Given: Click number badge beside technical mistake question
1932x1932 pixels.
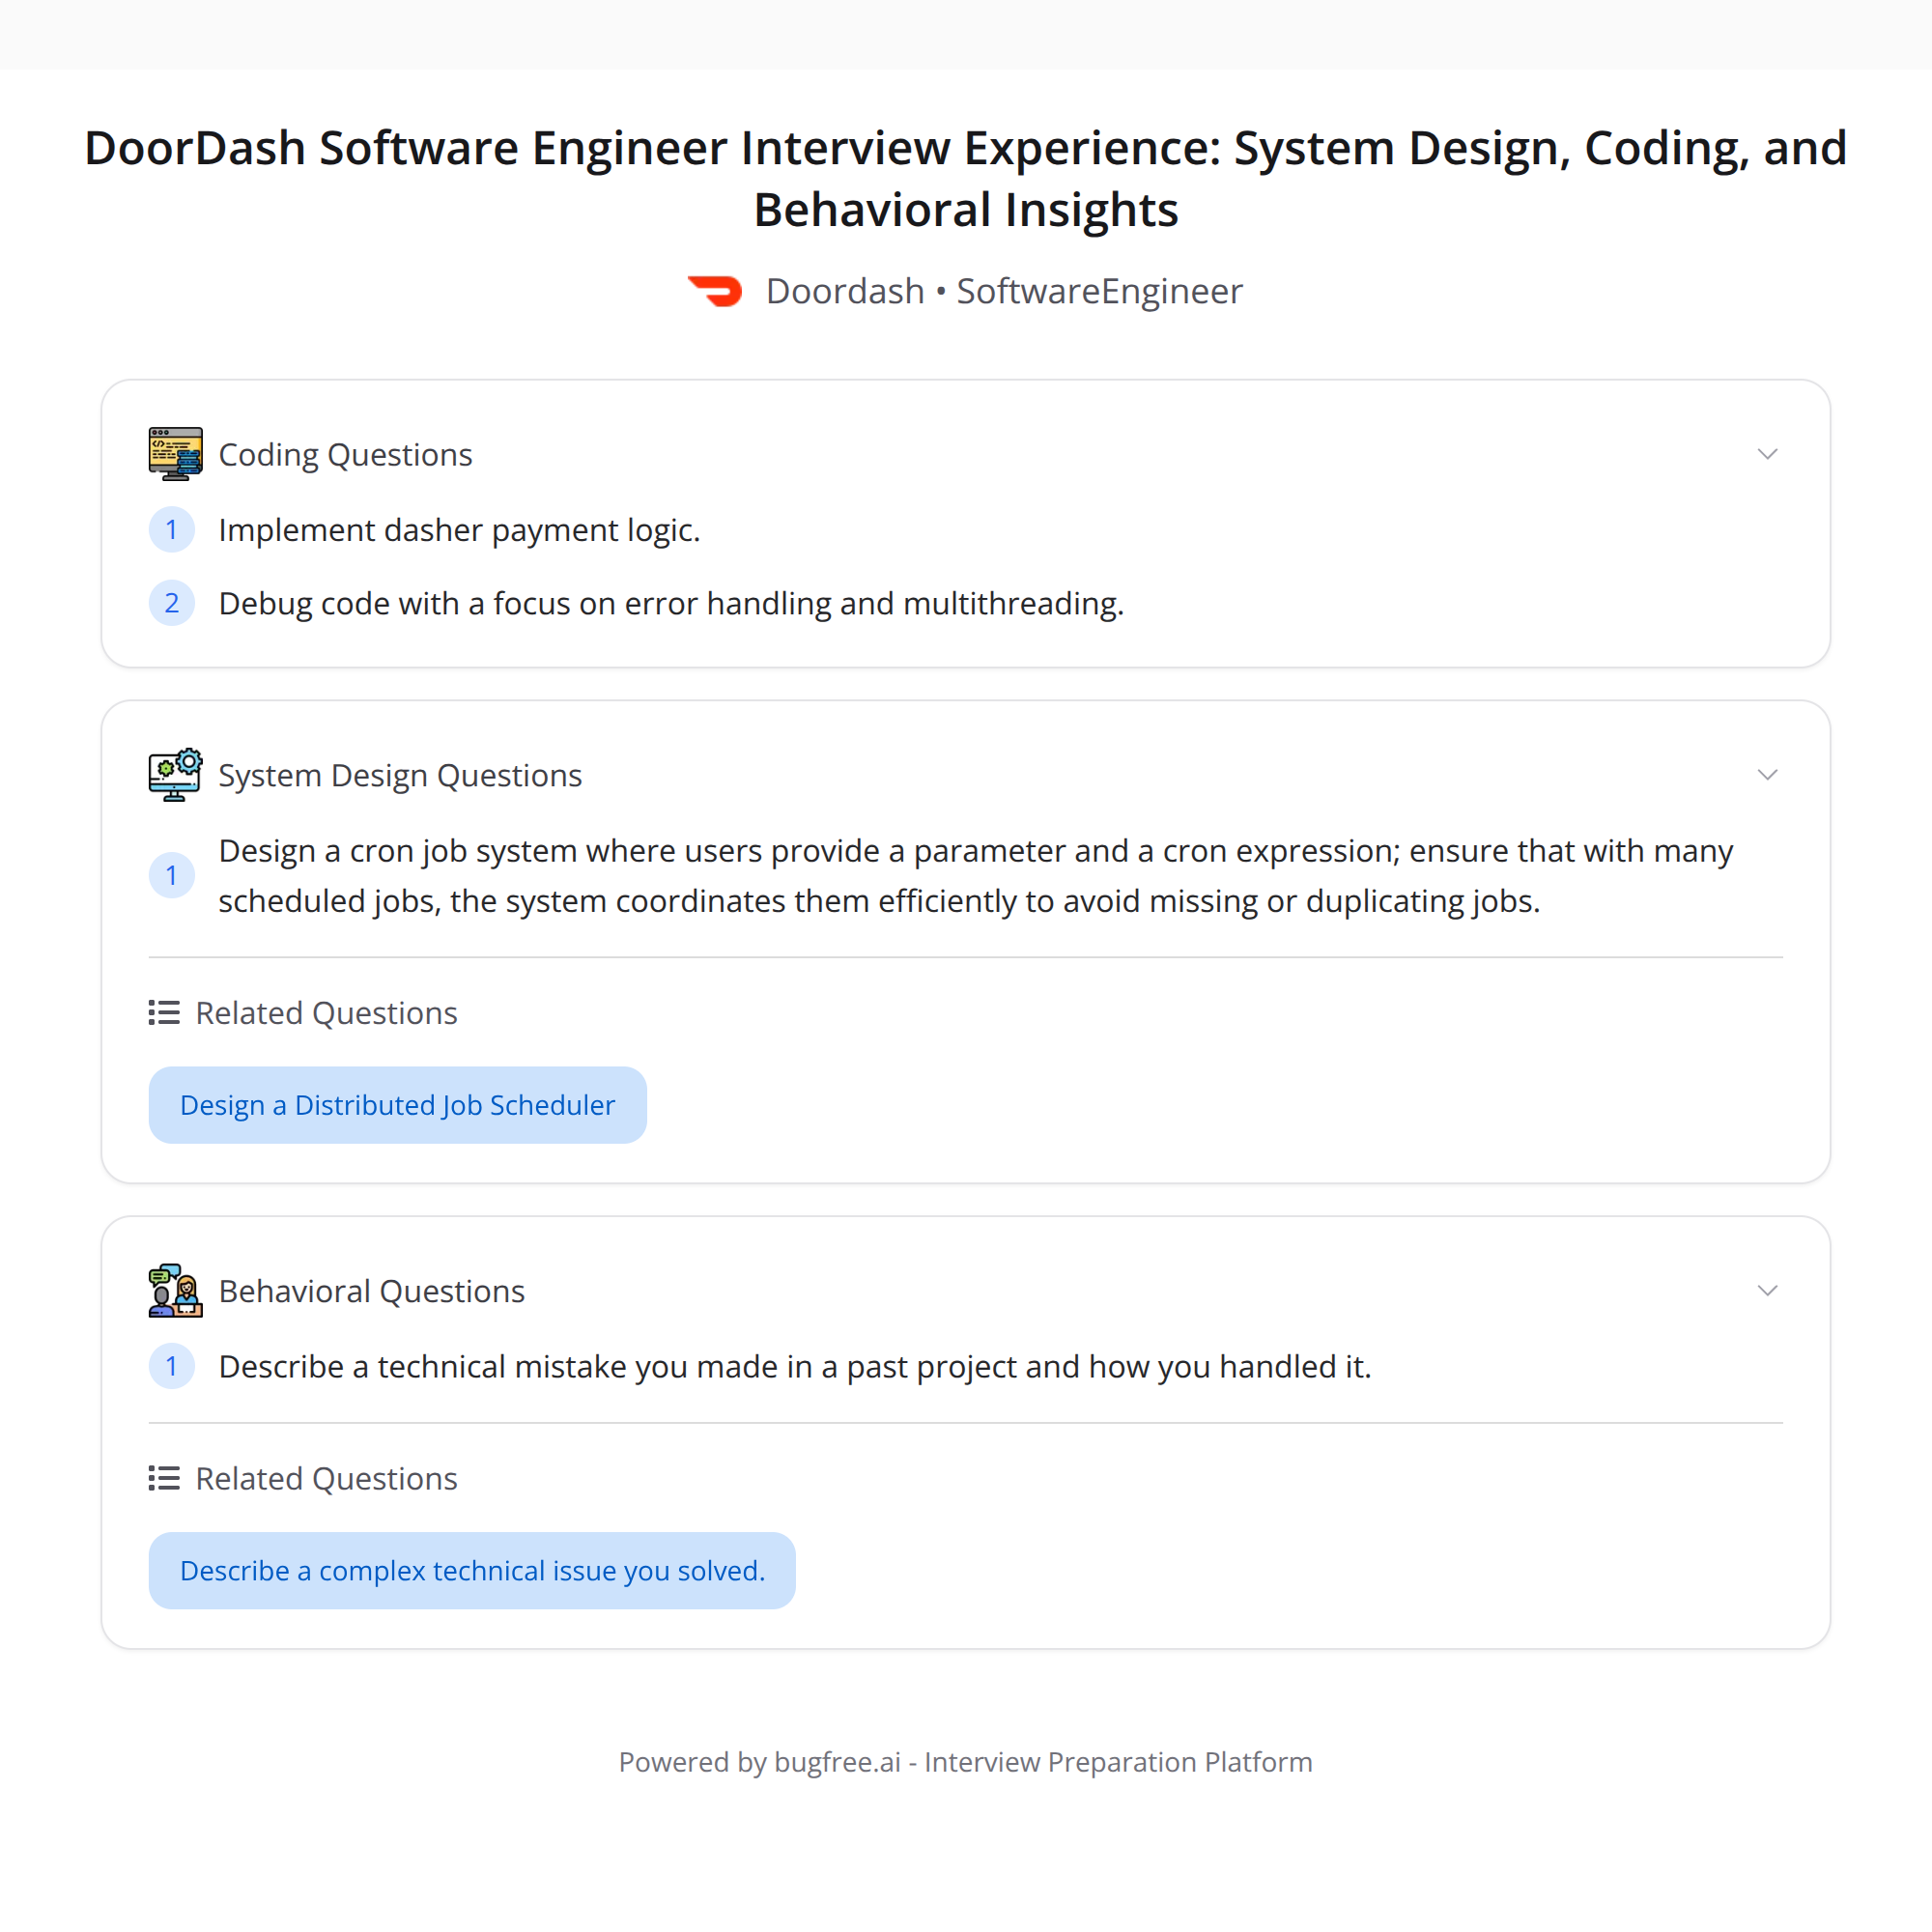Looking at the screenshot, I should click(x=172, y=1366).
